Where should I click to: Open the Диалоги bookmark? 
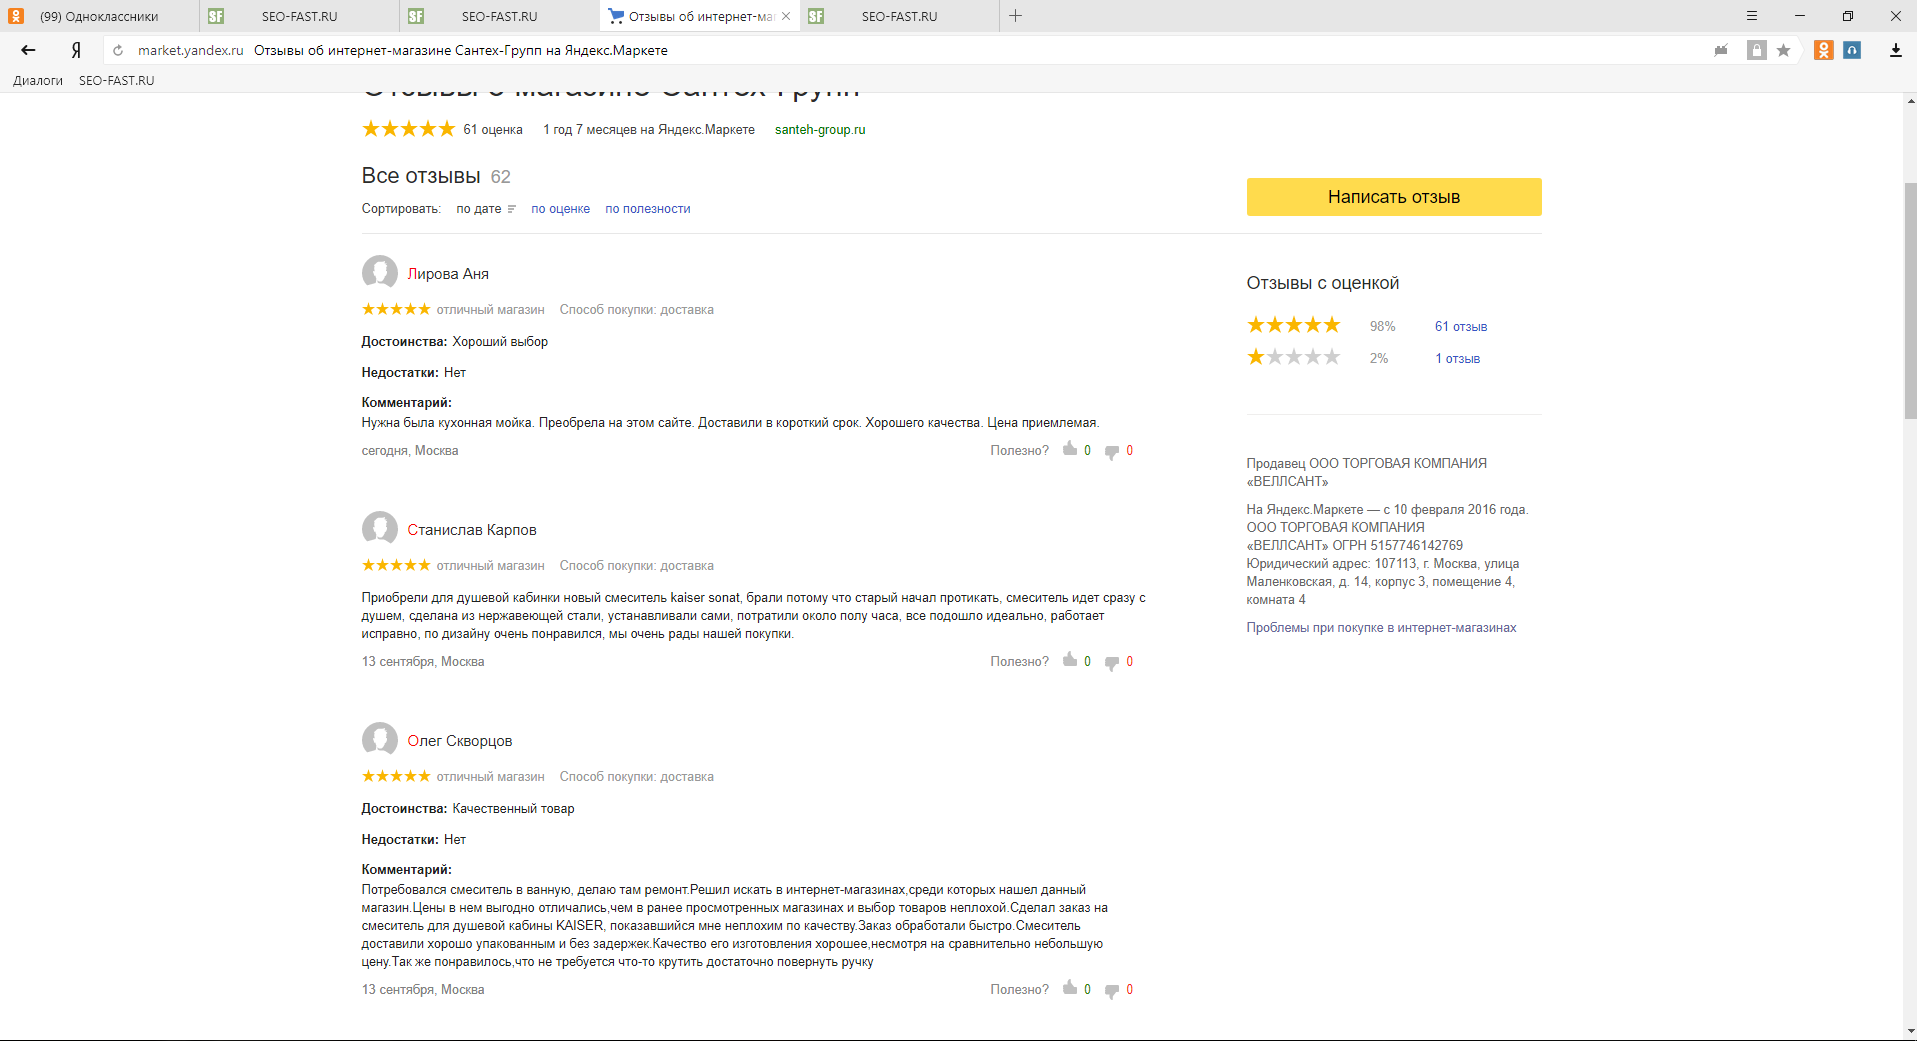[x=38, y=81]
